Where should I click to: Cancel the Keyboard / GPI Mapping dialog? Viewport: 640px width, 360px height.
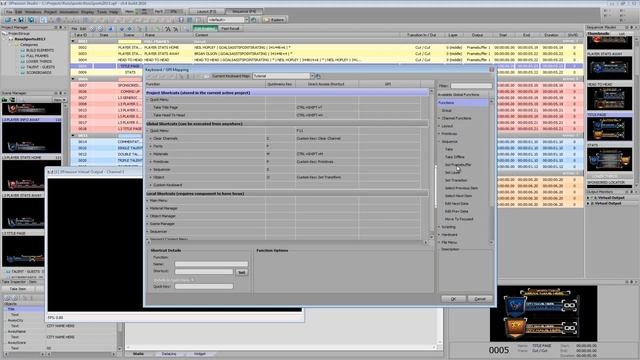click(x=480, y=299)
